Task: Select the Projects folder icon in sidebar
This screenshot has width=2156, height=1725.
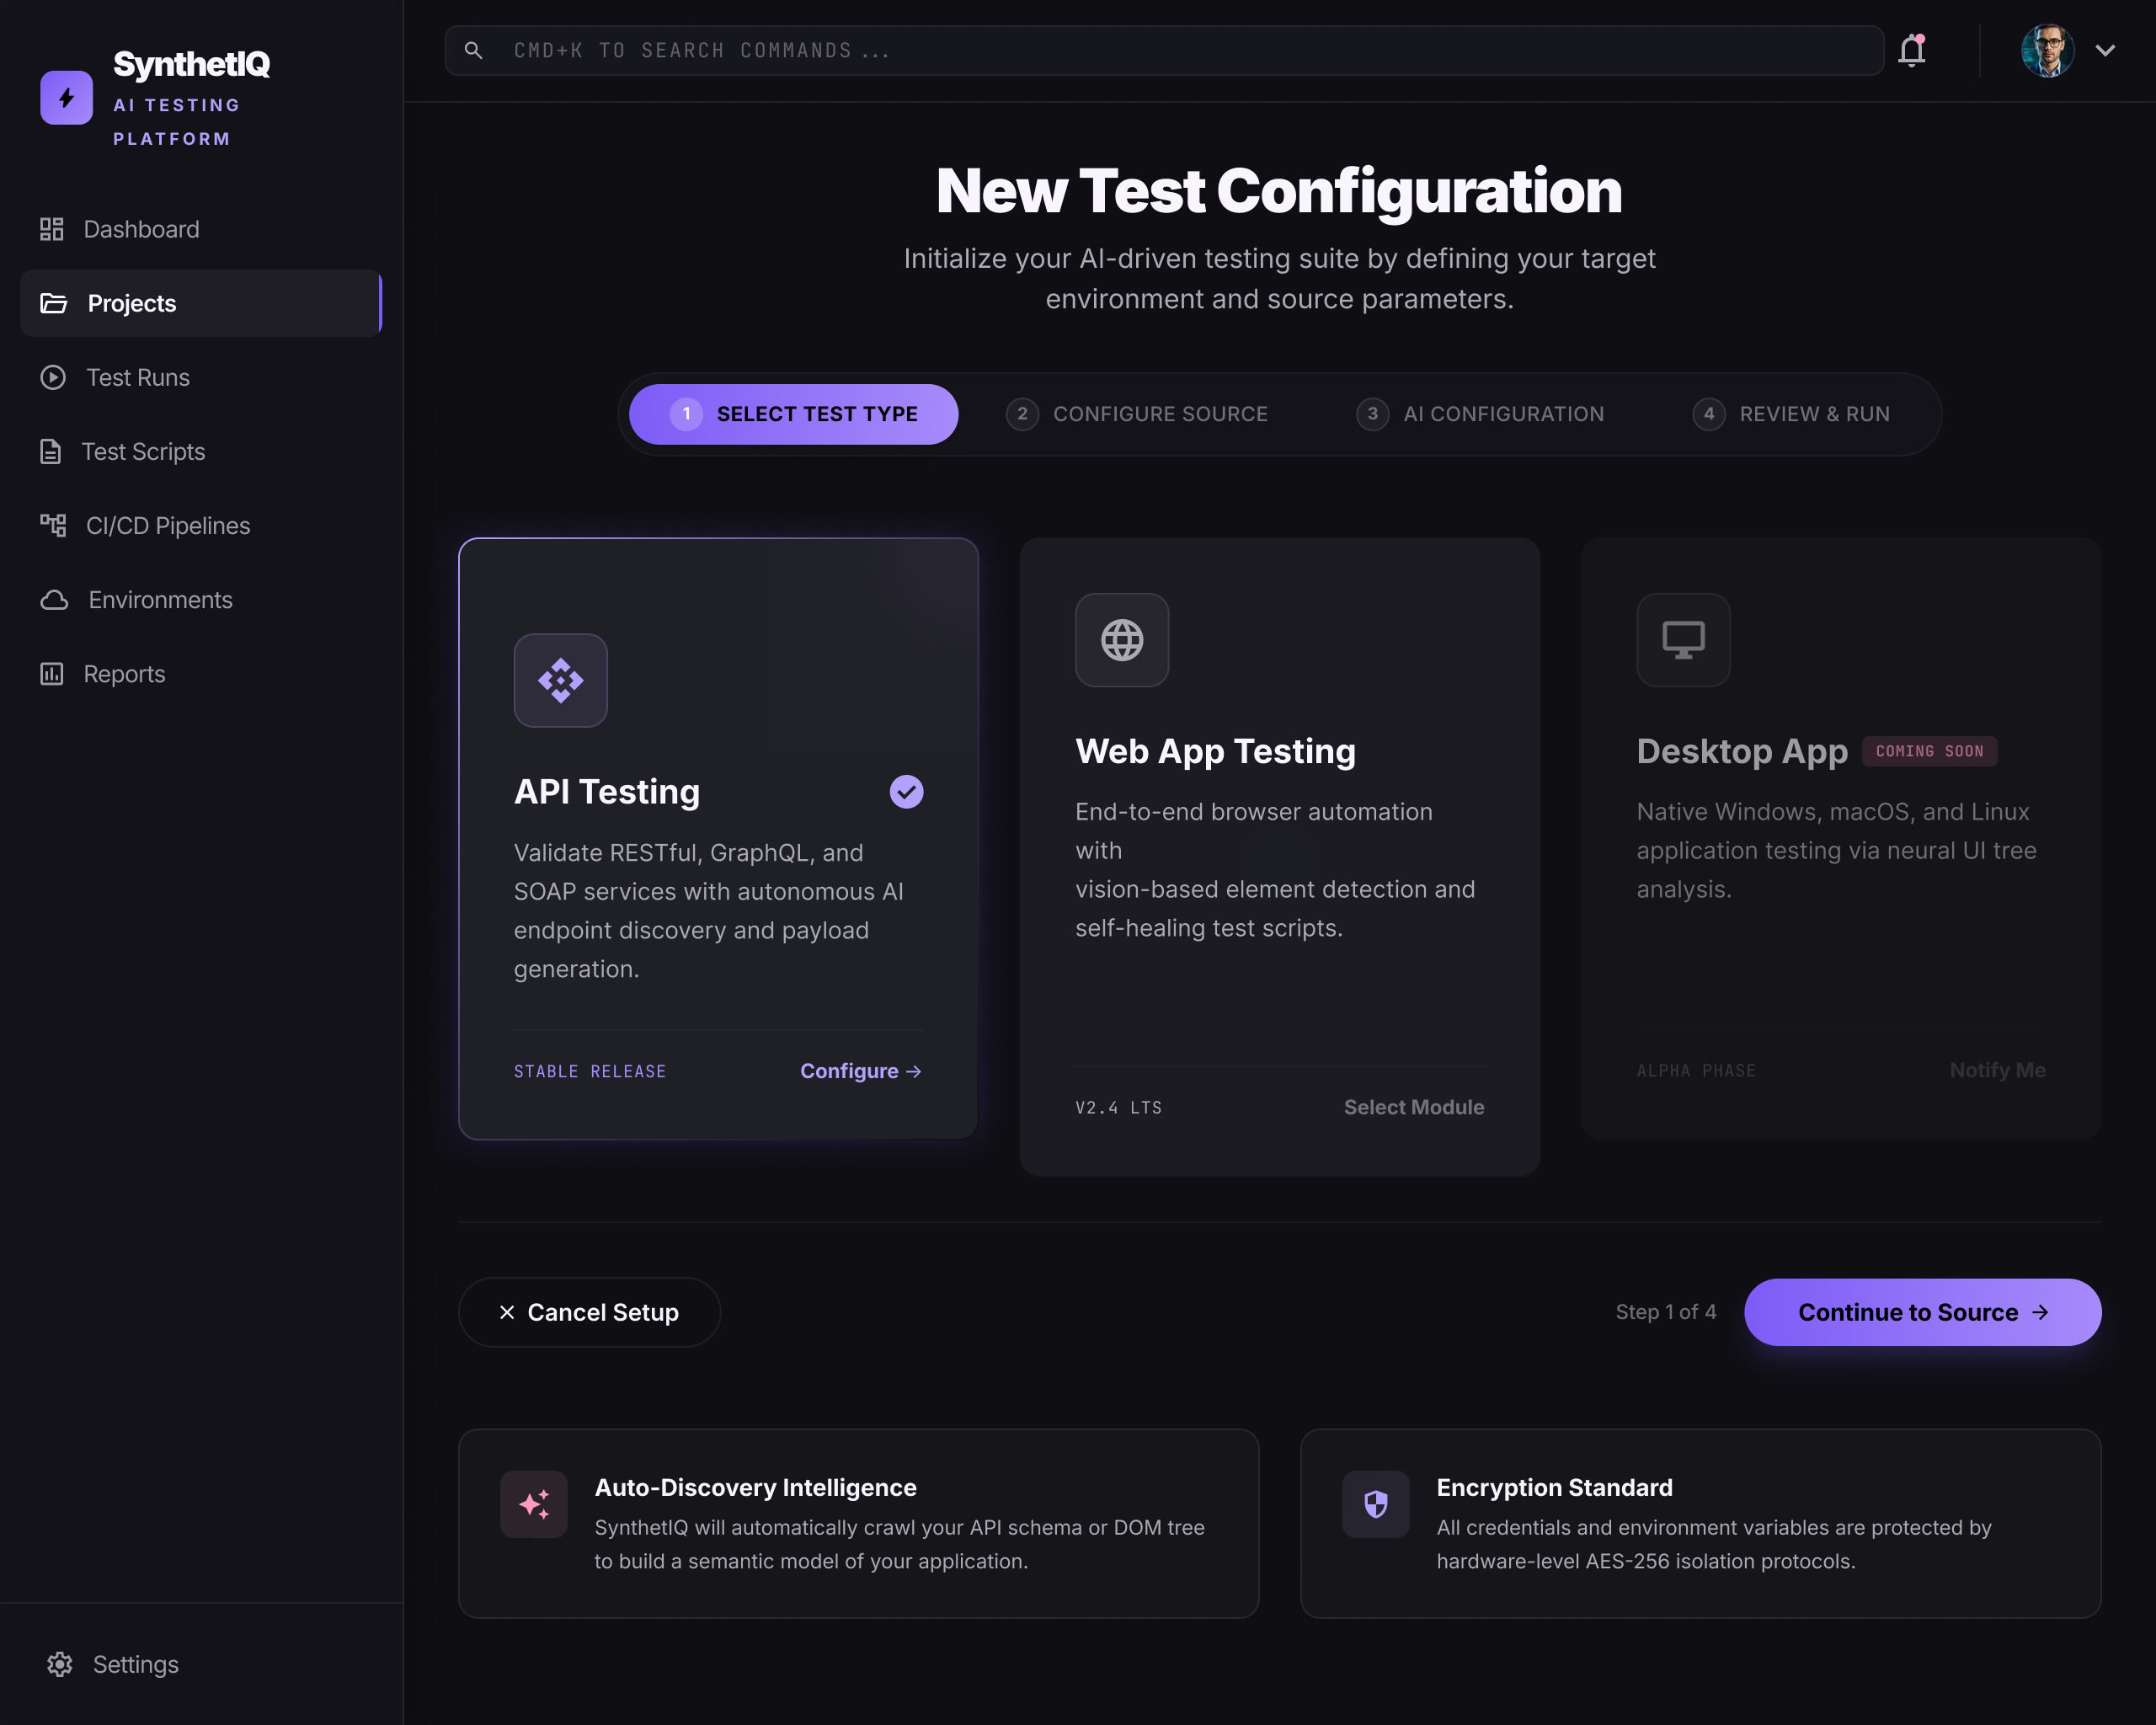Action: [x=53, y=303]
